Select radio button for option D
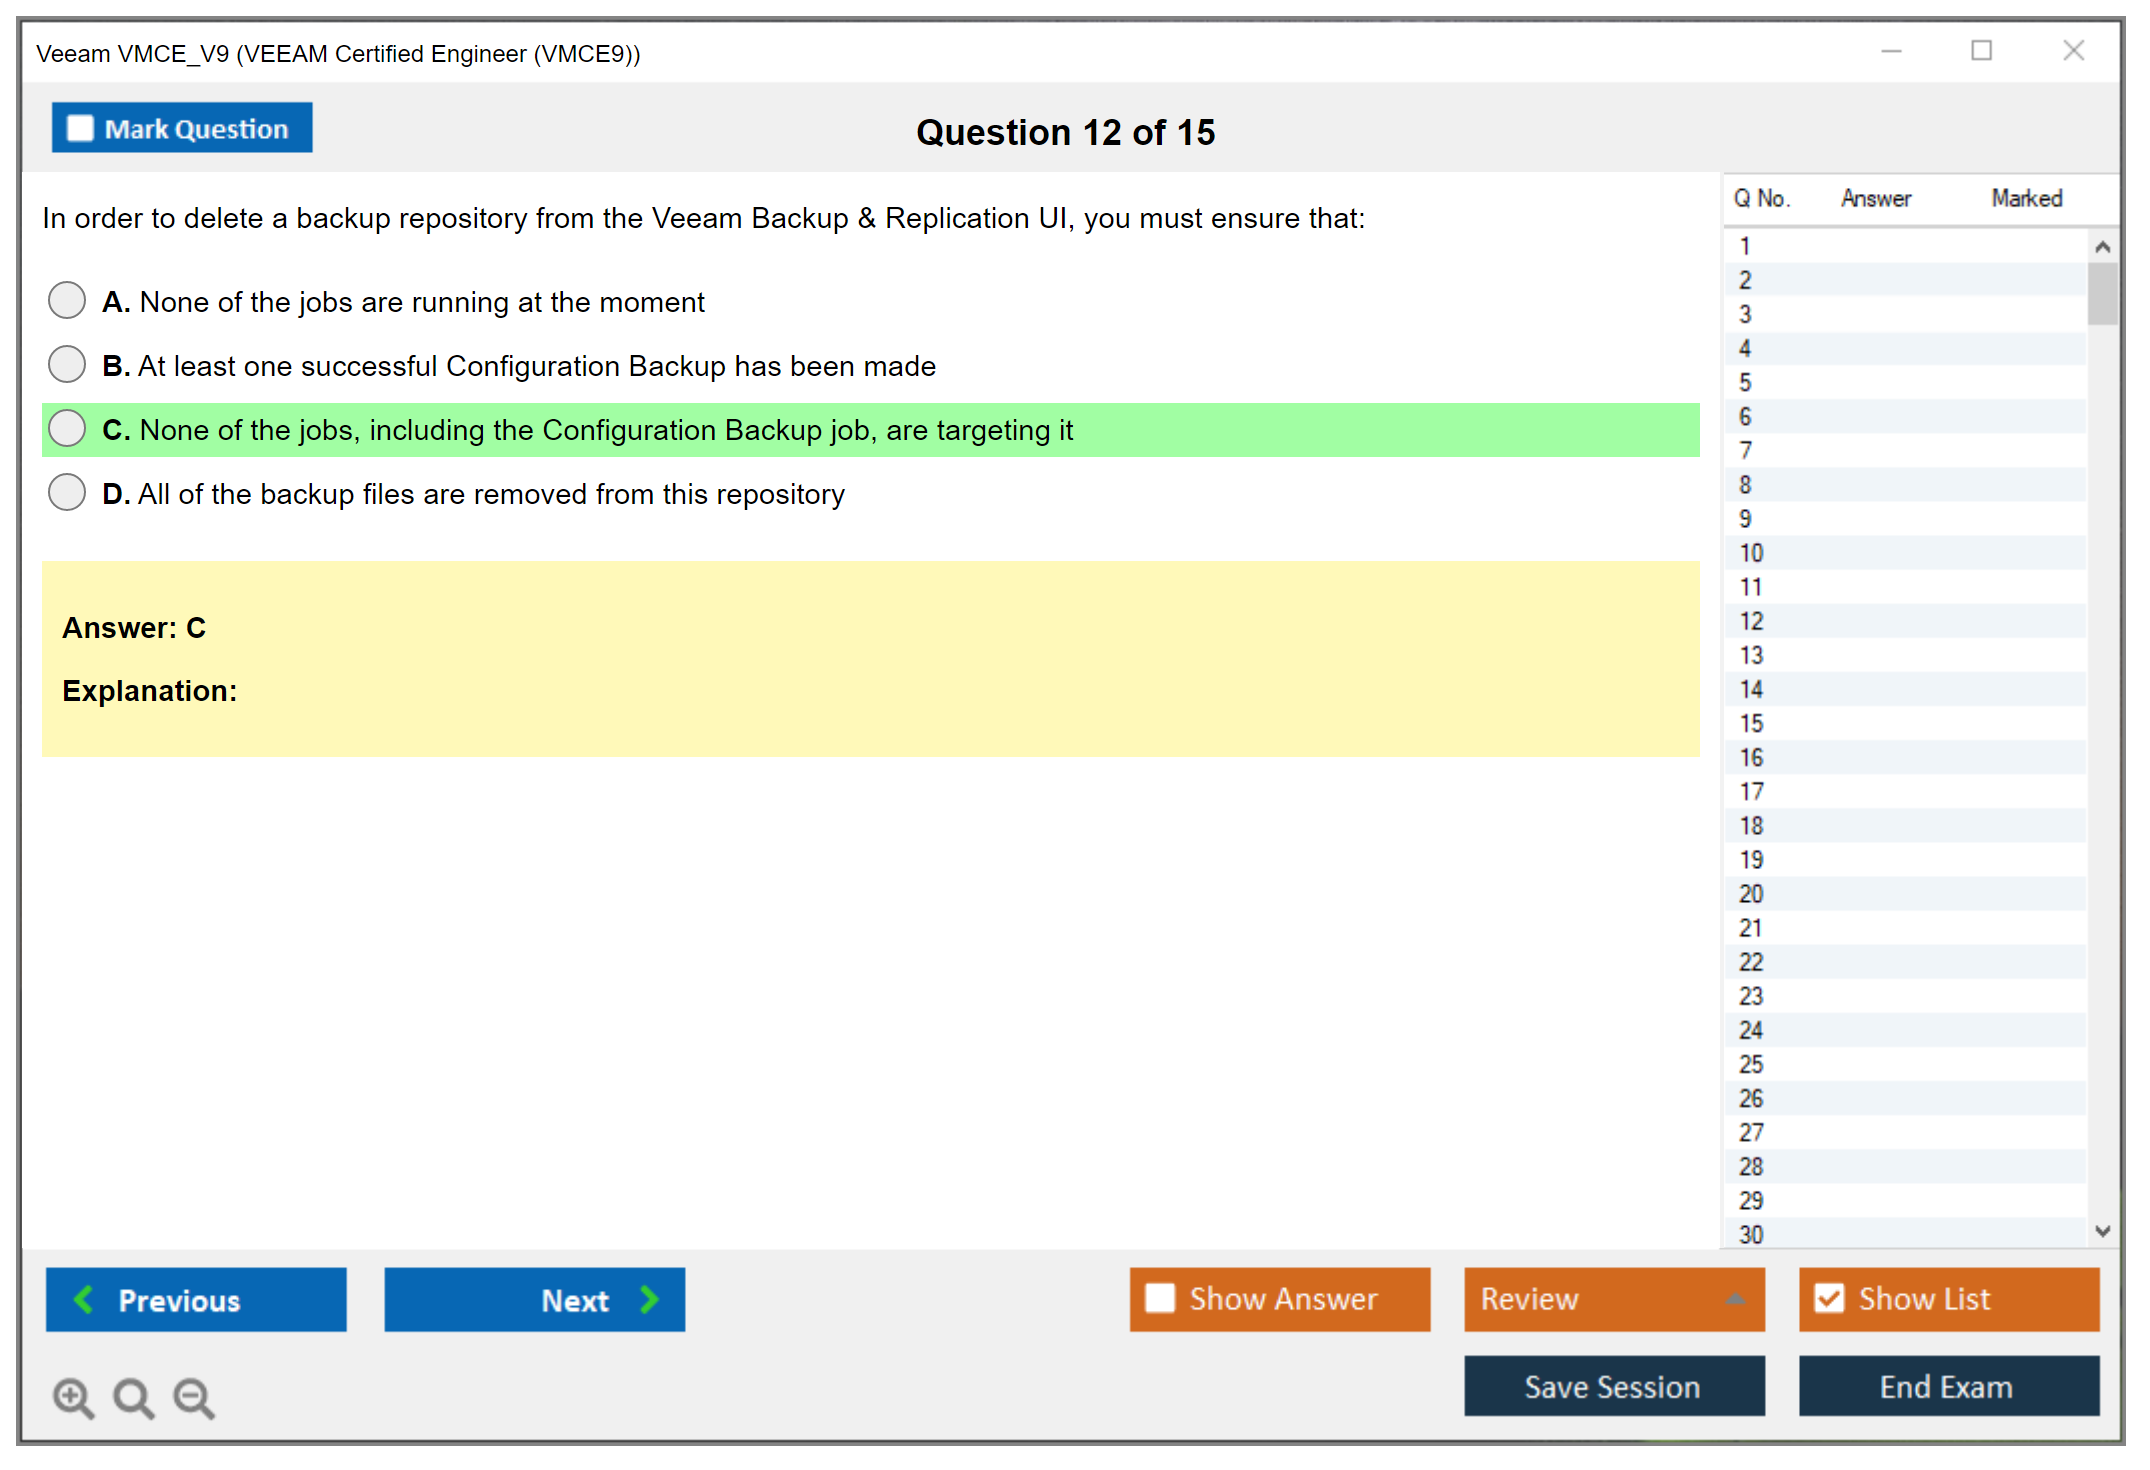This screenshot has width=2150, height=1470. click(x=67, y=492)
